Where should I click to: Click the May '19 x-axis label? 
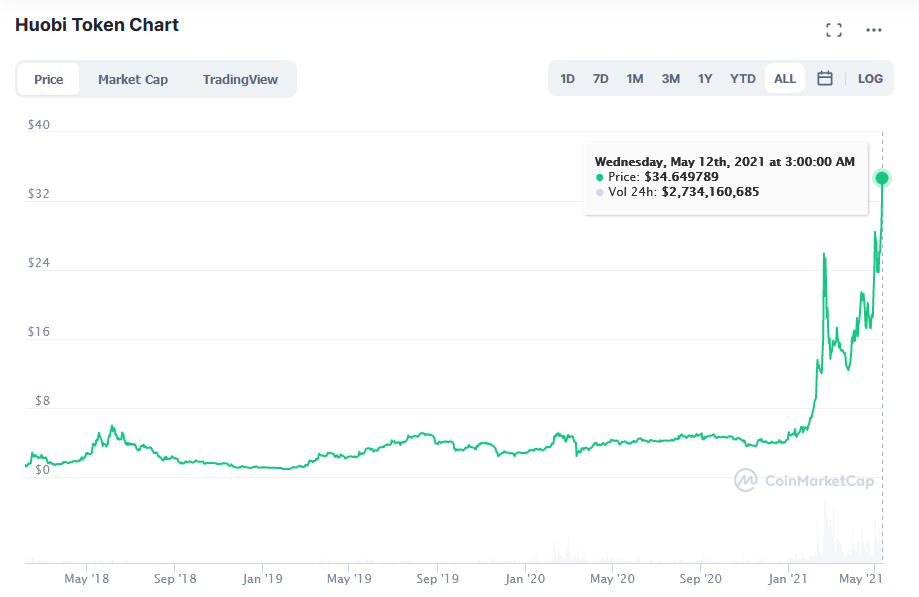tap(349, 579)
